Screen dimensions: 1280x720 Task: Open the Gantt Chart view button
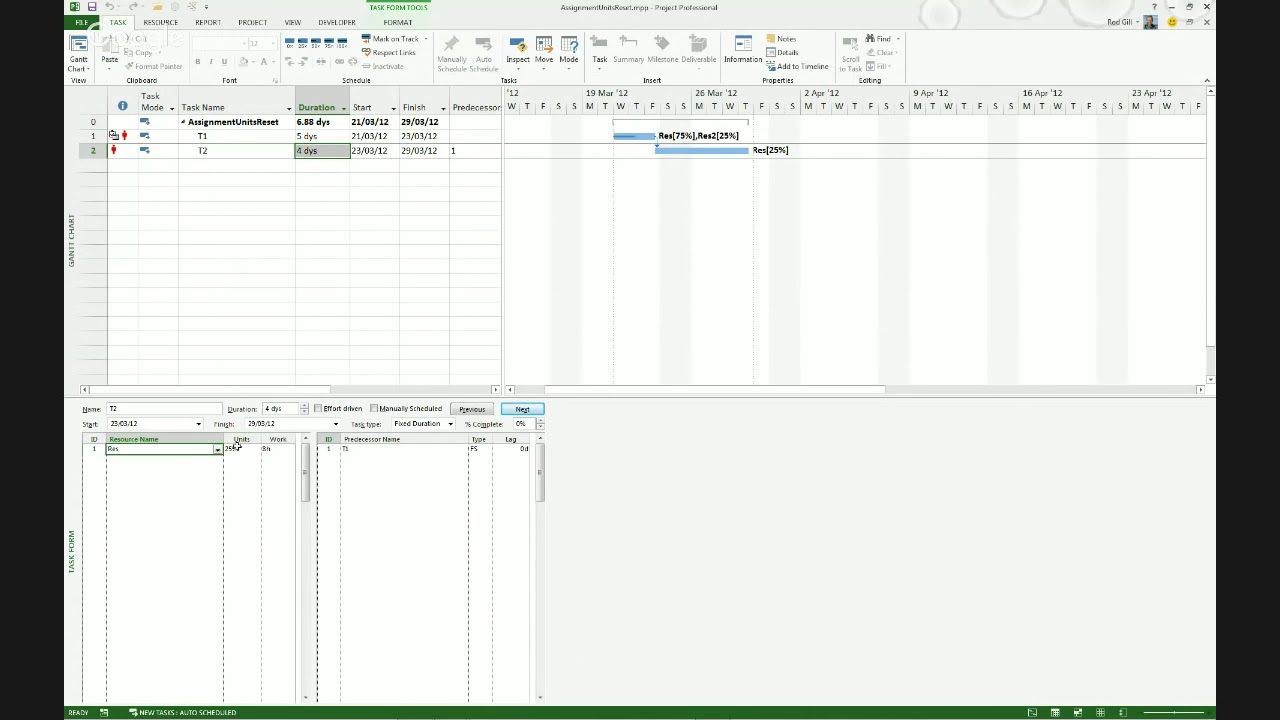[x=78, y=52]
